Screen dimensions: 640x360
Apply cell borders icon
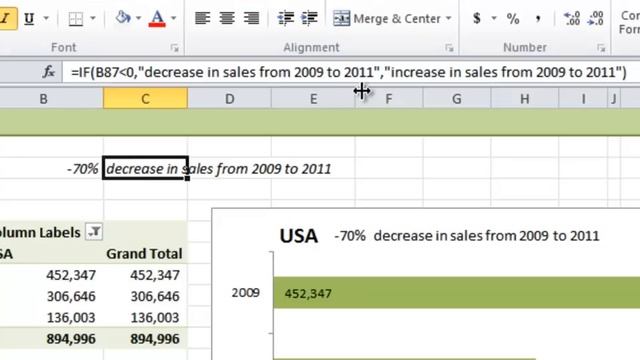point(76,18)
